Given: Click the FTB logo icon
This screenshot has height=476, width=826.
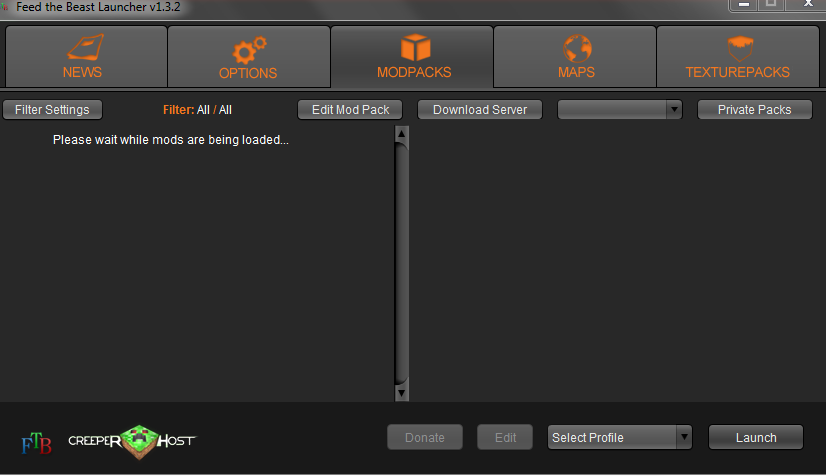Looking at the screenshot, I should click(x=36, y=443).
